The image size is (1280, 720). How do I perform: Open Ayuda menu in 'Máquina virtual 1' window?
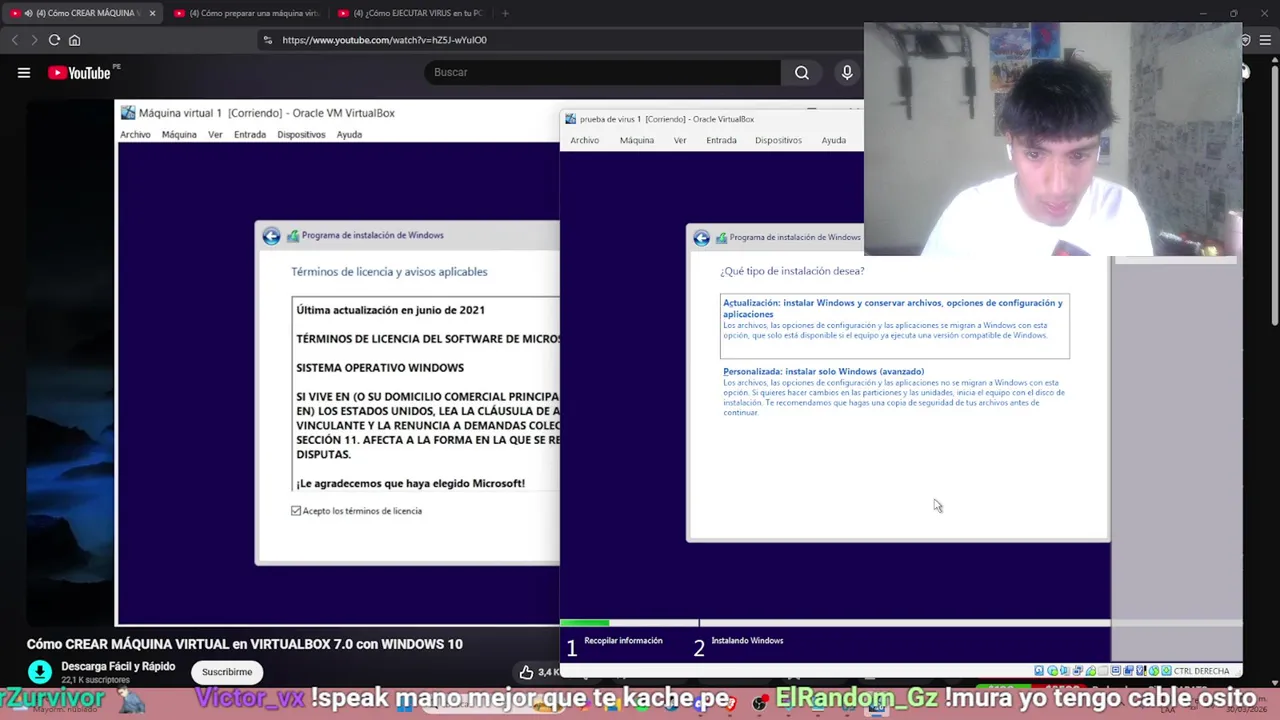pos(349,135)
